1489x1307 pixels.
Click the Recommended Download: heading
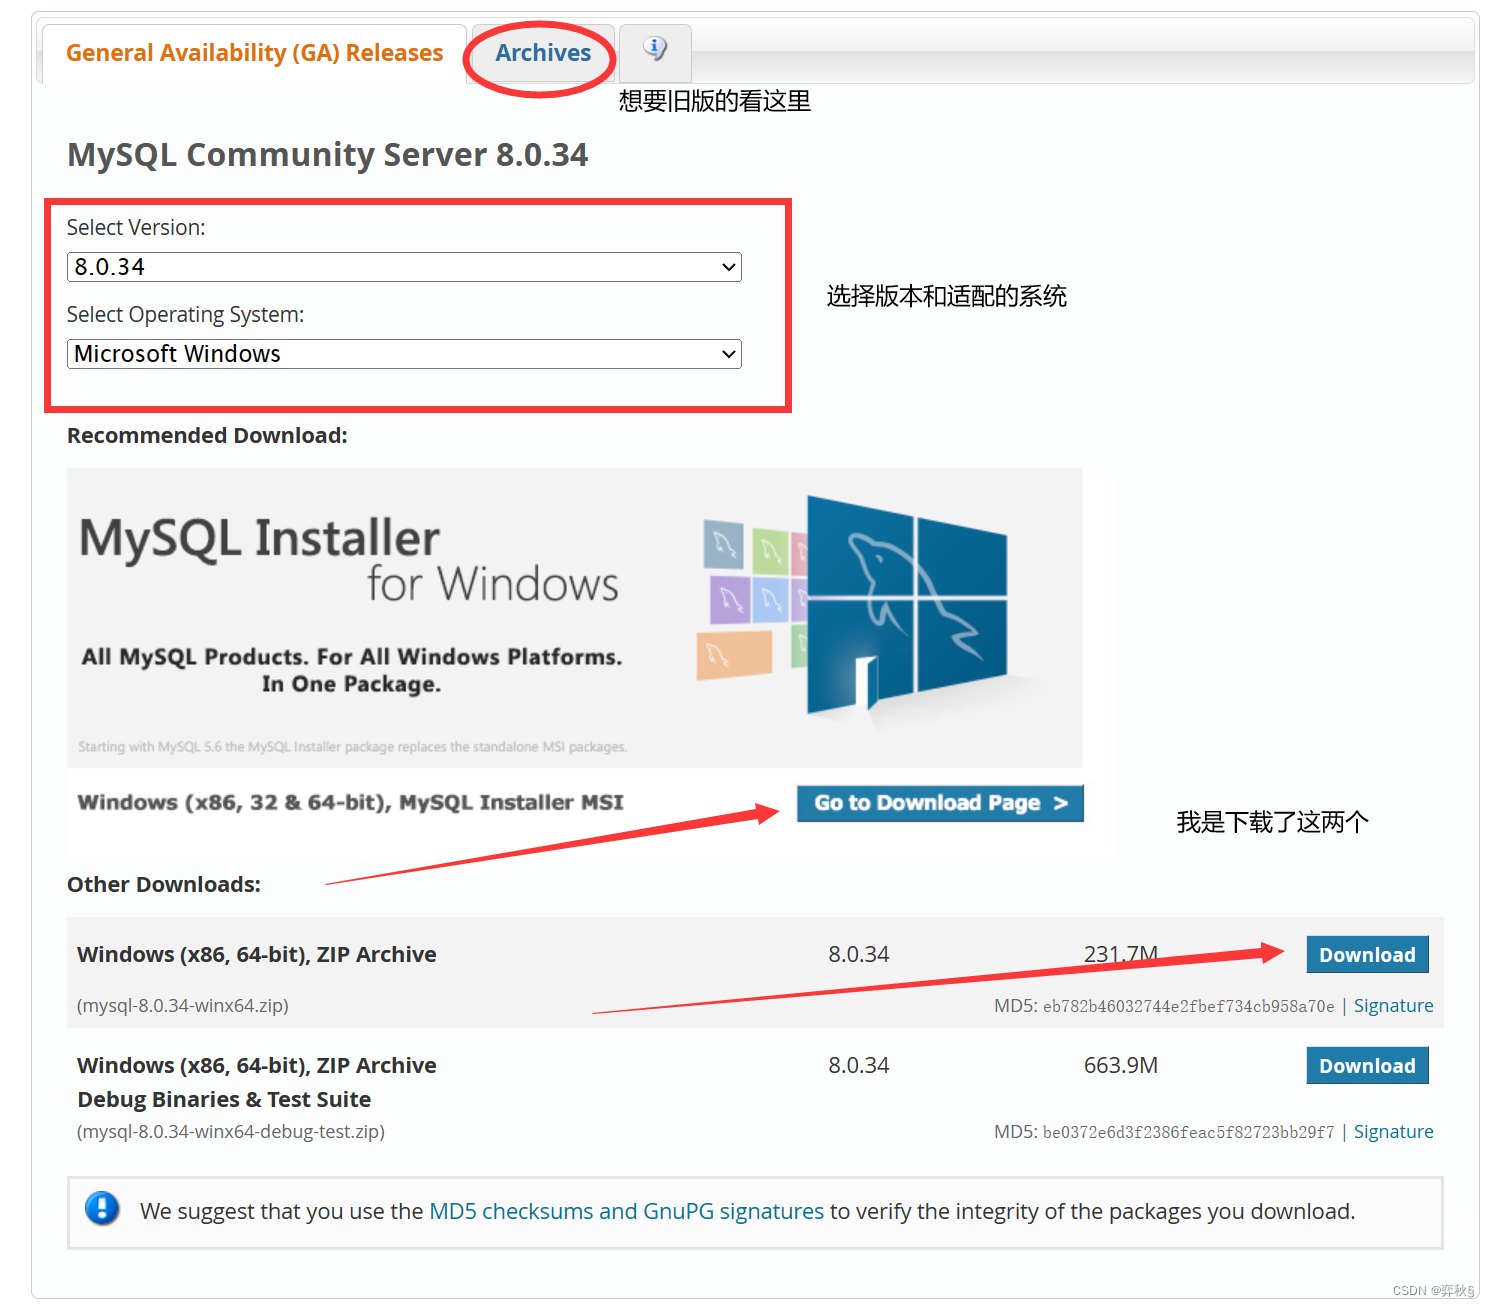coord(207,436)
